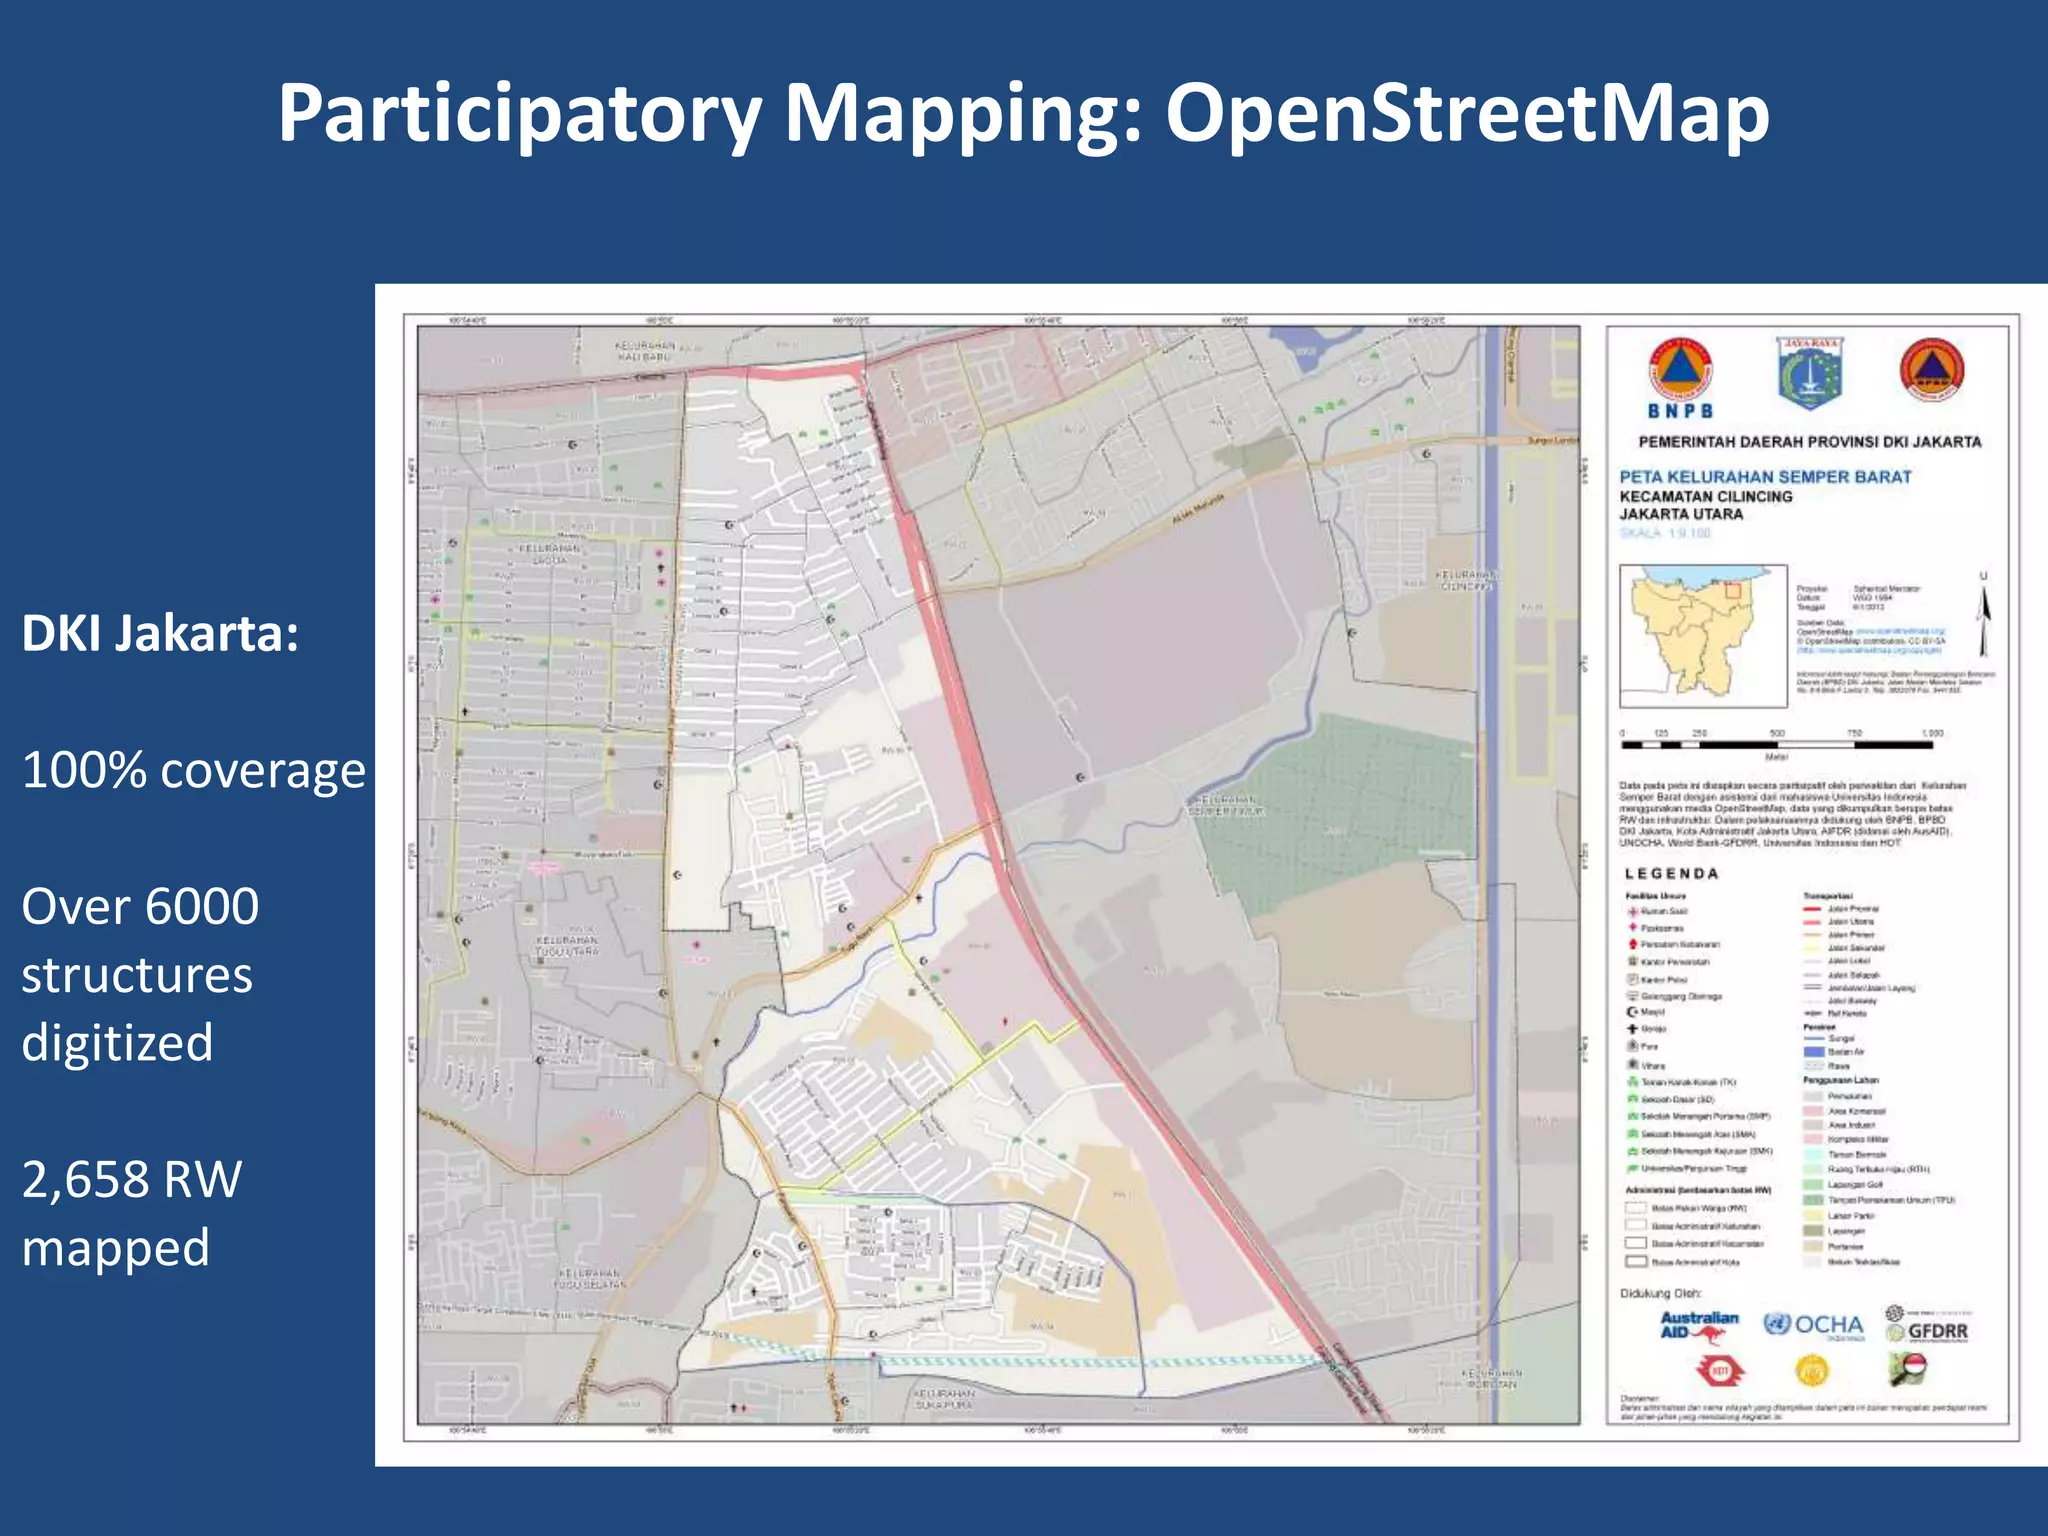Click the red fire station legend icon
2048x1536 pixels.
point(1633,944)
